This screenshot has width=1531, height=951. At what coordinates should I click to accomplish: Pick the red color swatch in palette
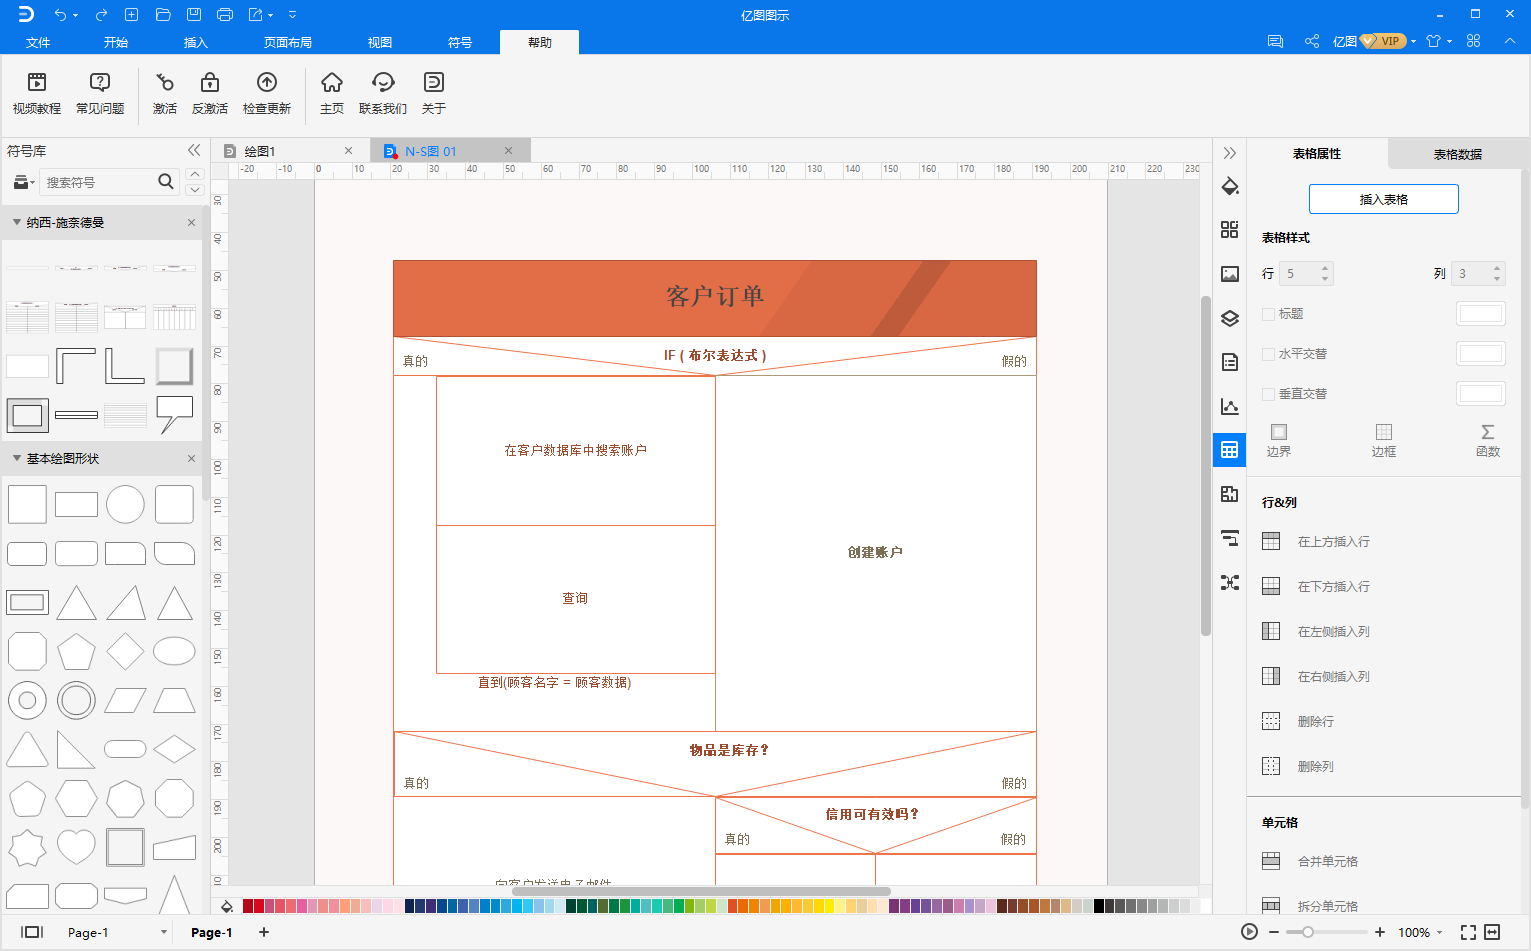(259, 906)
